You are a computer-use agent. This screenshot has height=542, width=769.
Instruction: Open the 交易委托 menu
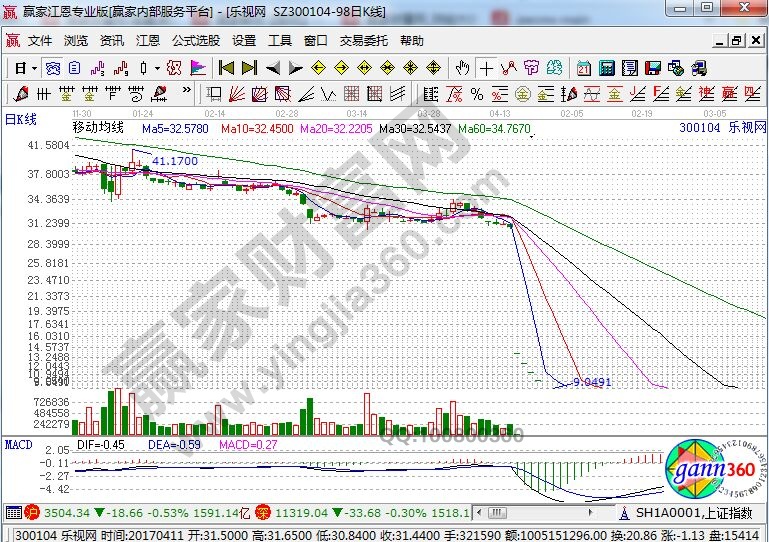364,41
